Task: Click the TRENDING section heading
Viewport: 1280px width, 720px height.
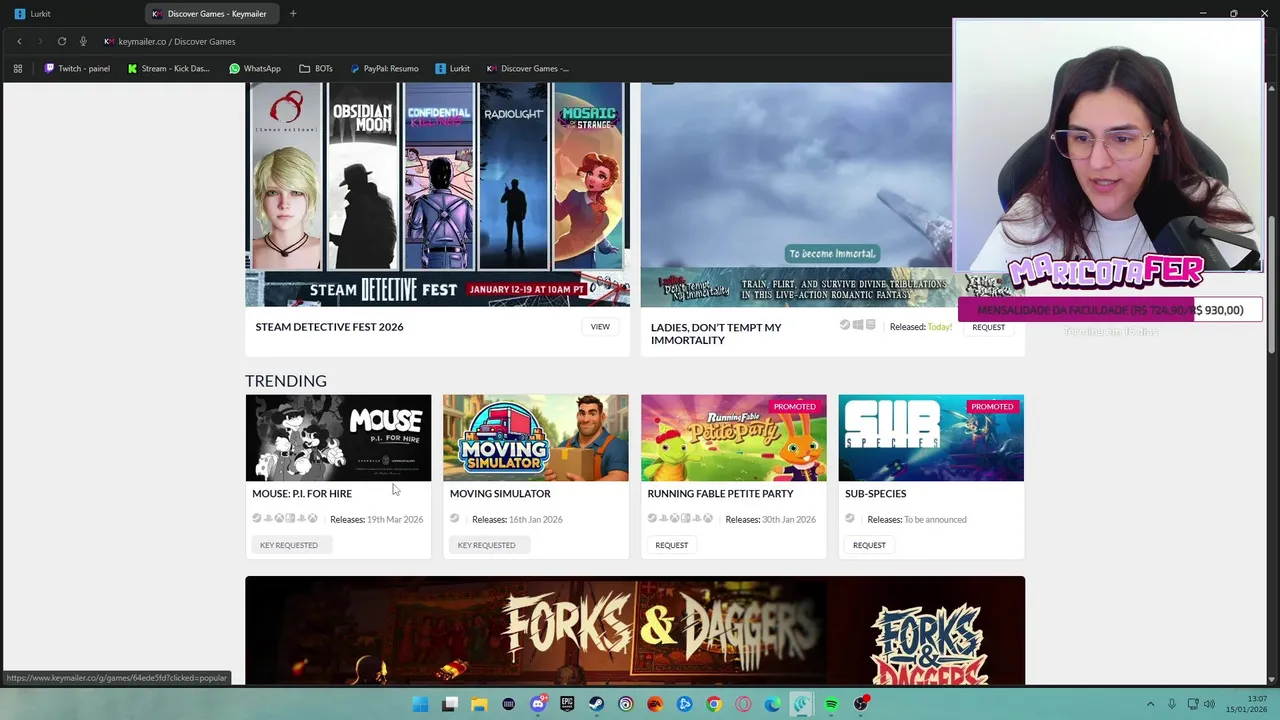Action: 286,381
